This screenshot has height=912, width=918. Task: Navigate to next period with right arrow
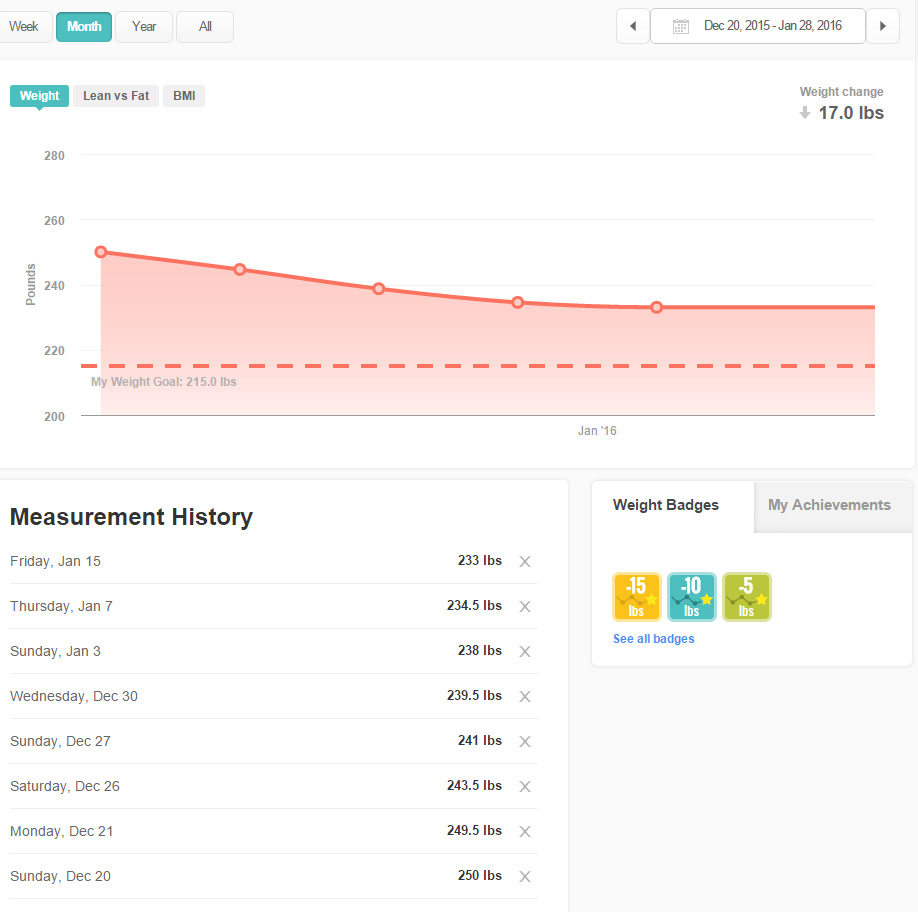click(x=883, y=26)
